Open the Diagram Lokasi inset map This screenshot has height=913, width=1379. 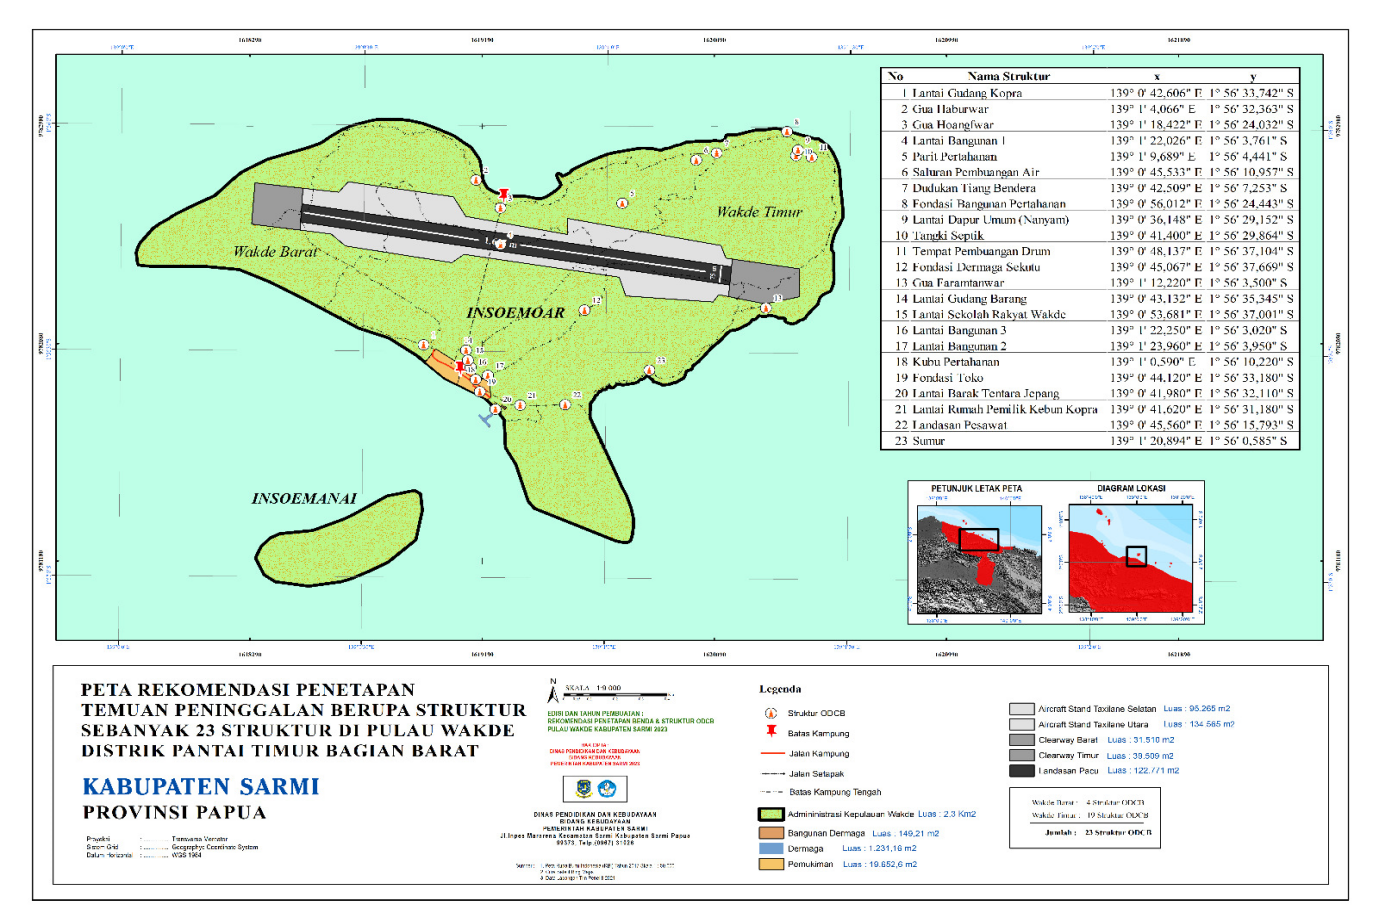point(1131,559)
